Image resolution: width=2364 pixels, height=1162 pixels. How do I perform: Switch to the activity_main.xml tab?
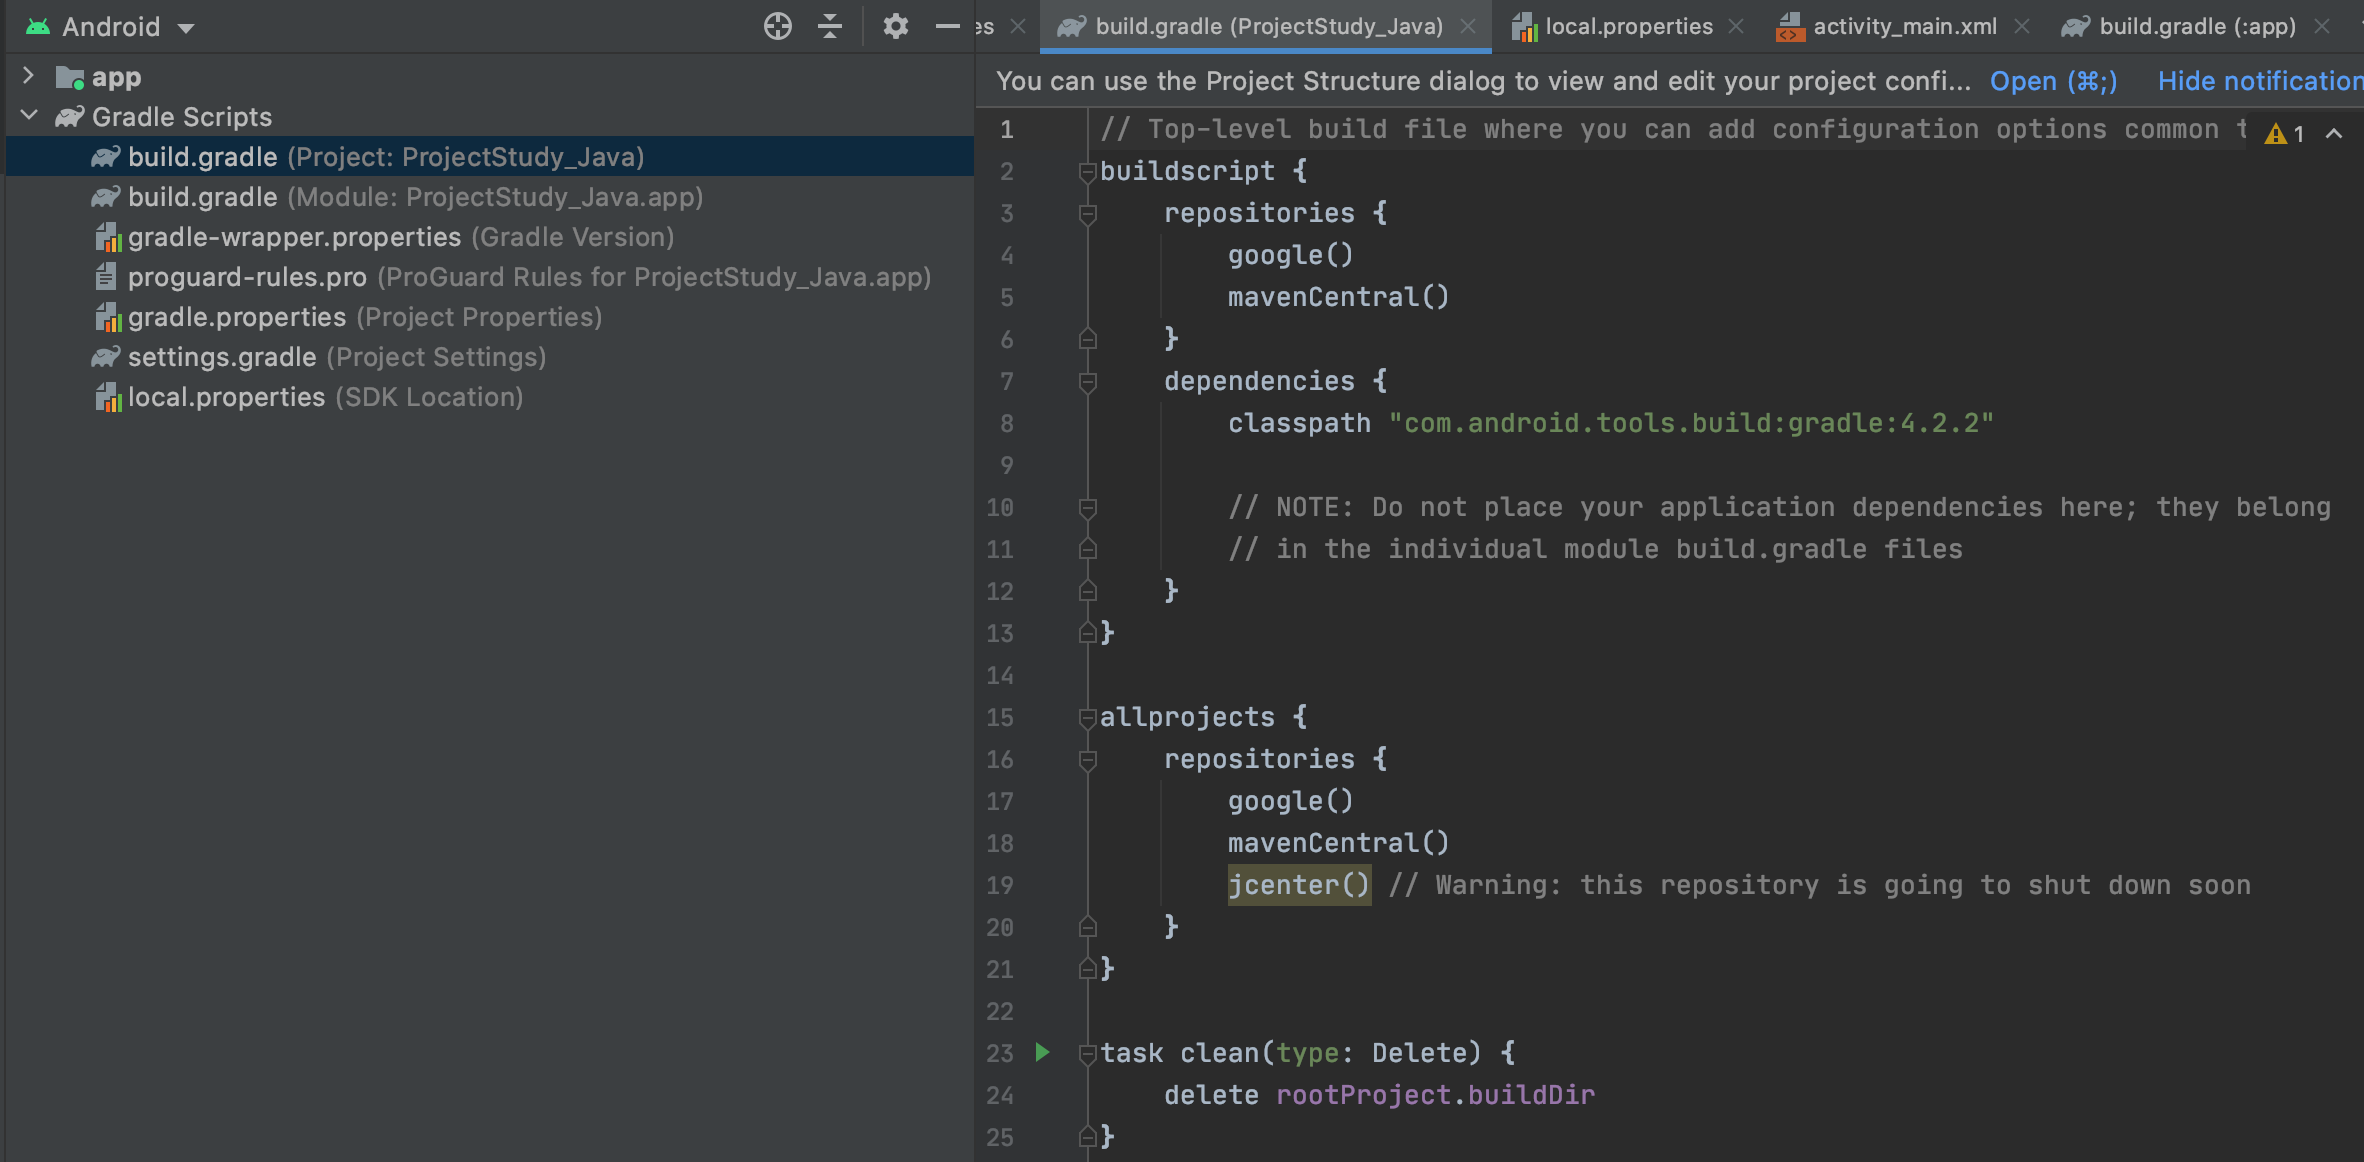tap(1904, 27)
